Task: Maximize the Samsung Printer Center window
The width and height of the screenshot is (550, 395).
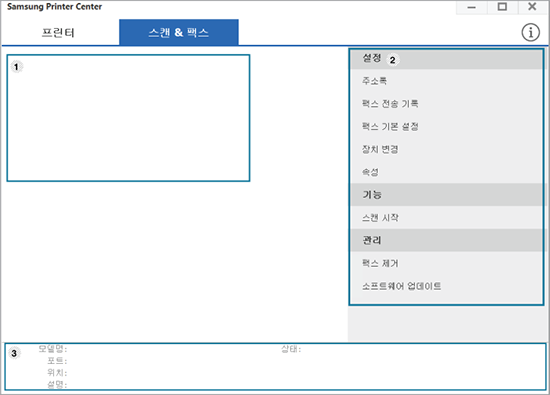Action: click(x=502, y=7)
